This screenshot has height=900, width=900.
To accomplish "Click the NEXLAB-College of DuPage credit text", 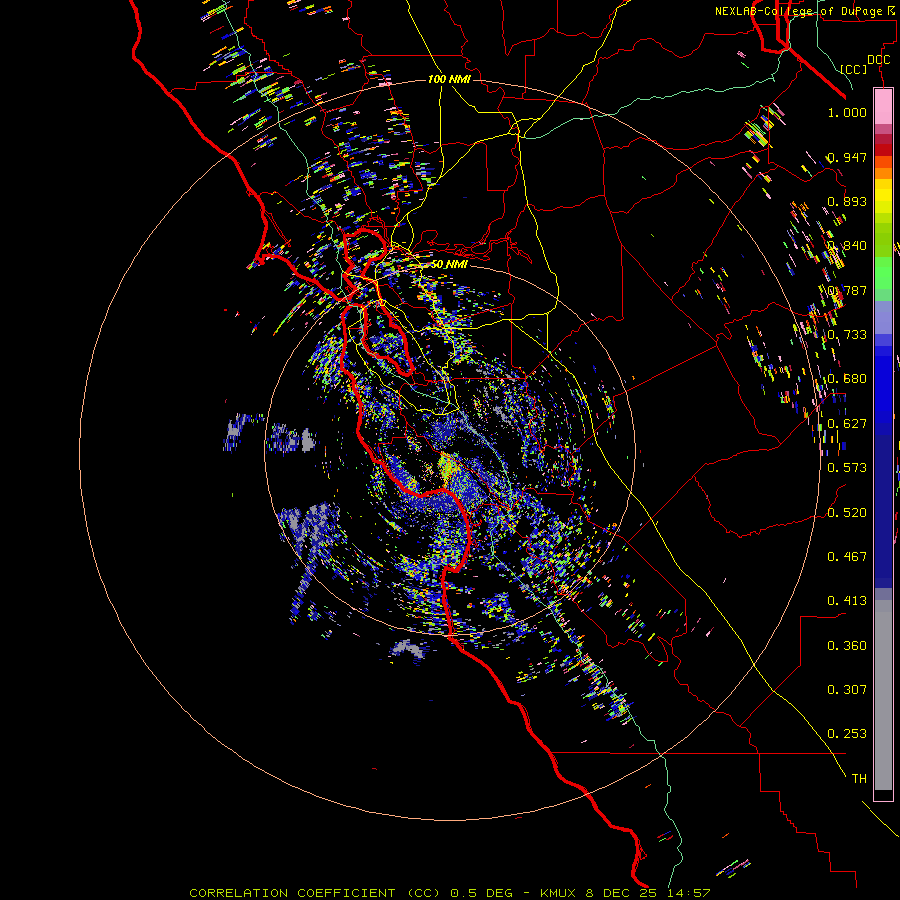I will coord(803,11).
